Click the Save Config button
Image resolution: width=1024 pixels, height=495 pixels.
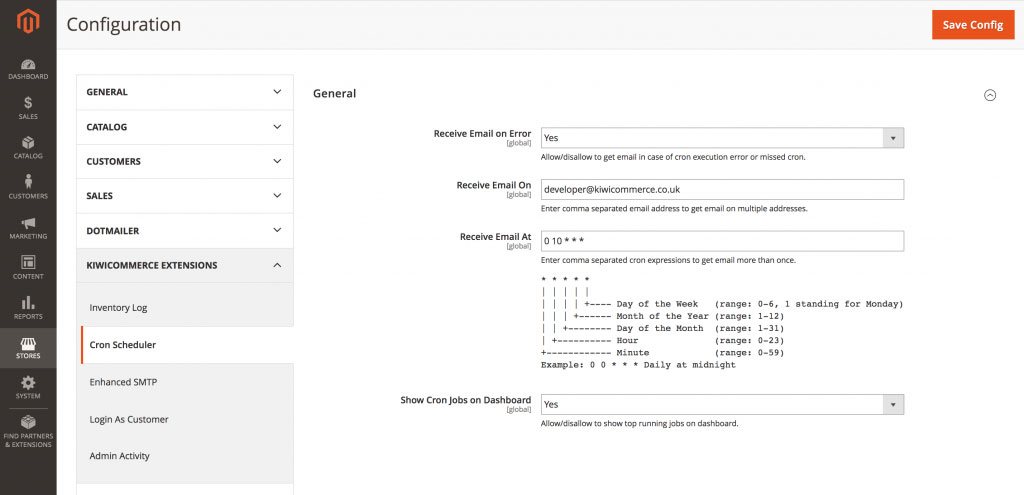coord(973,25)
